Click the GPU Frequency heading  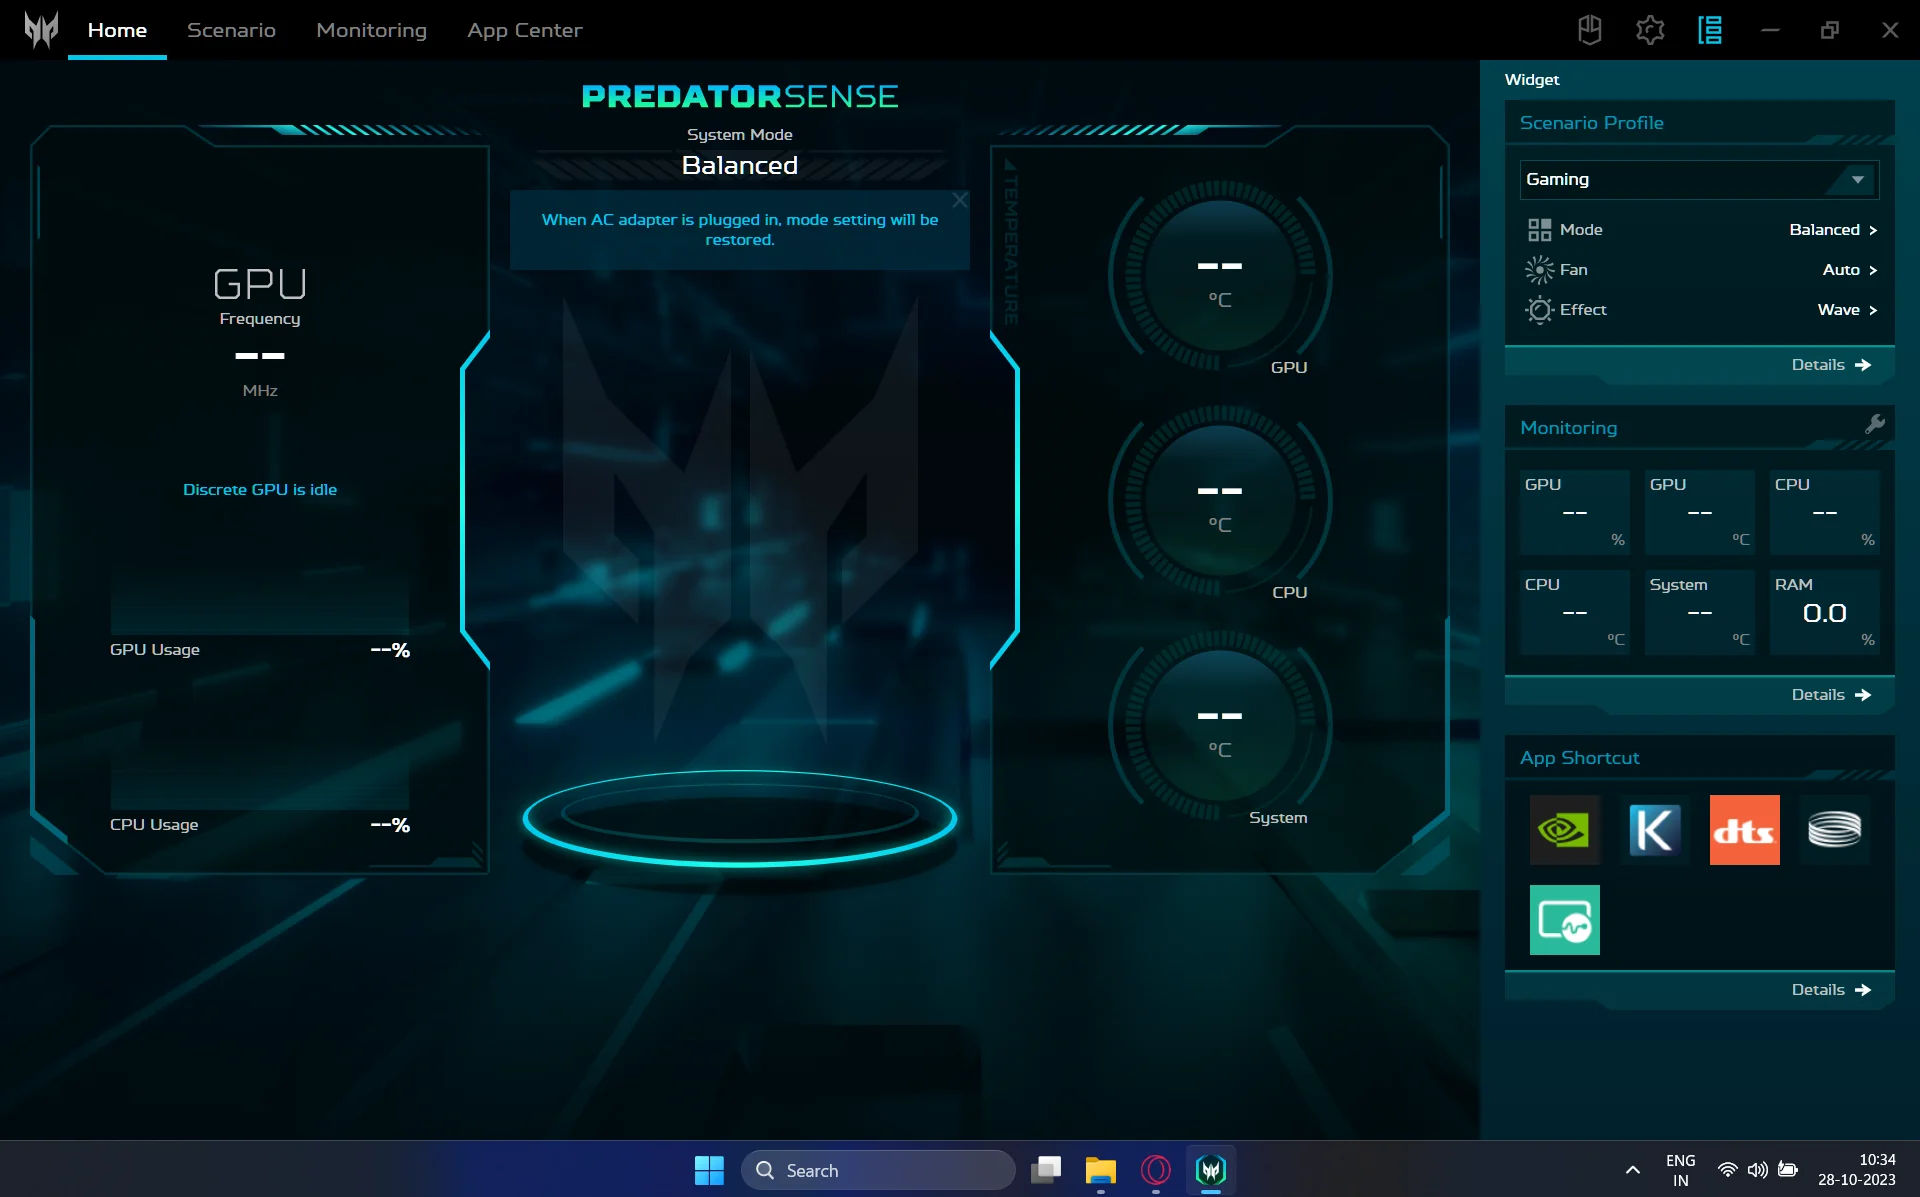[260, 296]
